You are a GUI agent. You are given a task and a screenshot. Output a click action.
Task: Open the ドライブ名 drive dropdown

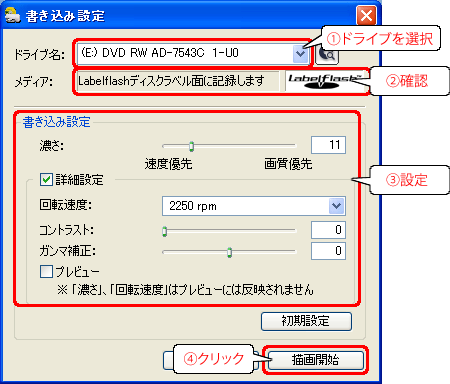[300, 54]
